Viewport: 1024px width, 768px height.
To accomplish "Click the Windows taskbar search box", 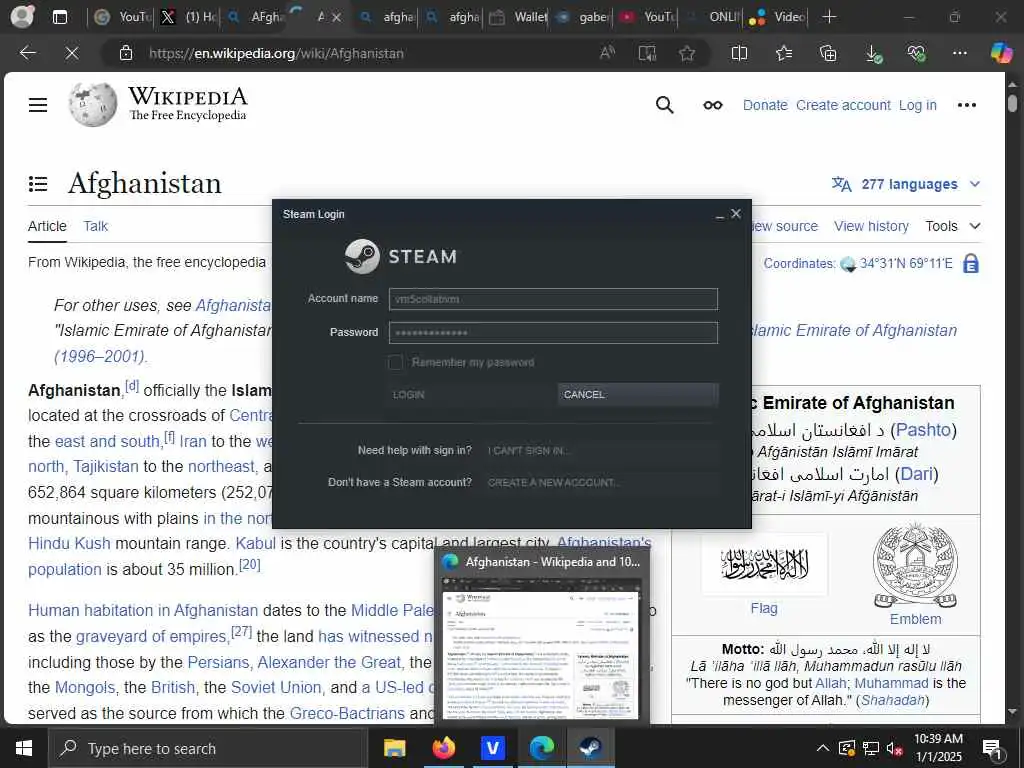I will click(x=208, y=748).
